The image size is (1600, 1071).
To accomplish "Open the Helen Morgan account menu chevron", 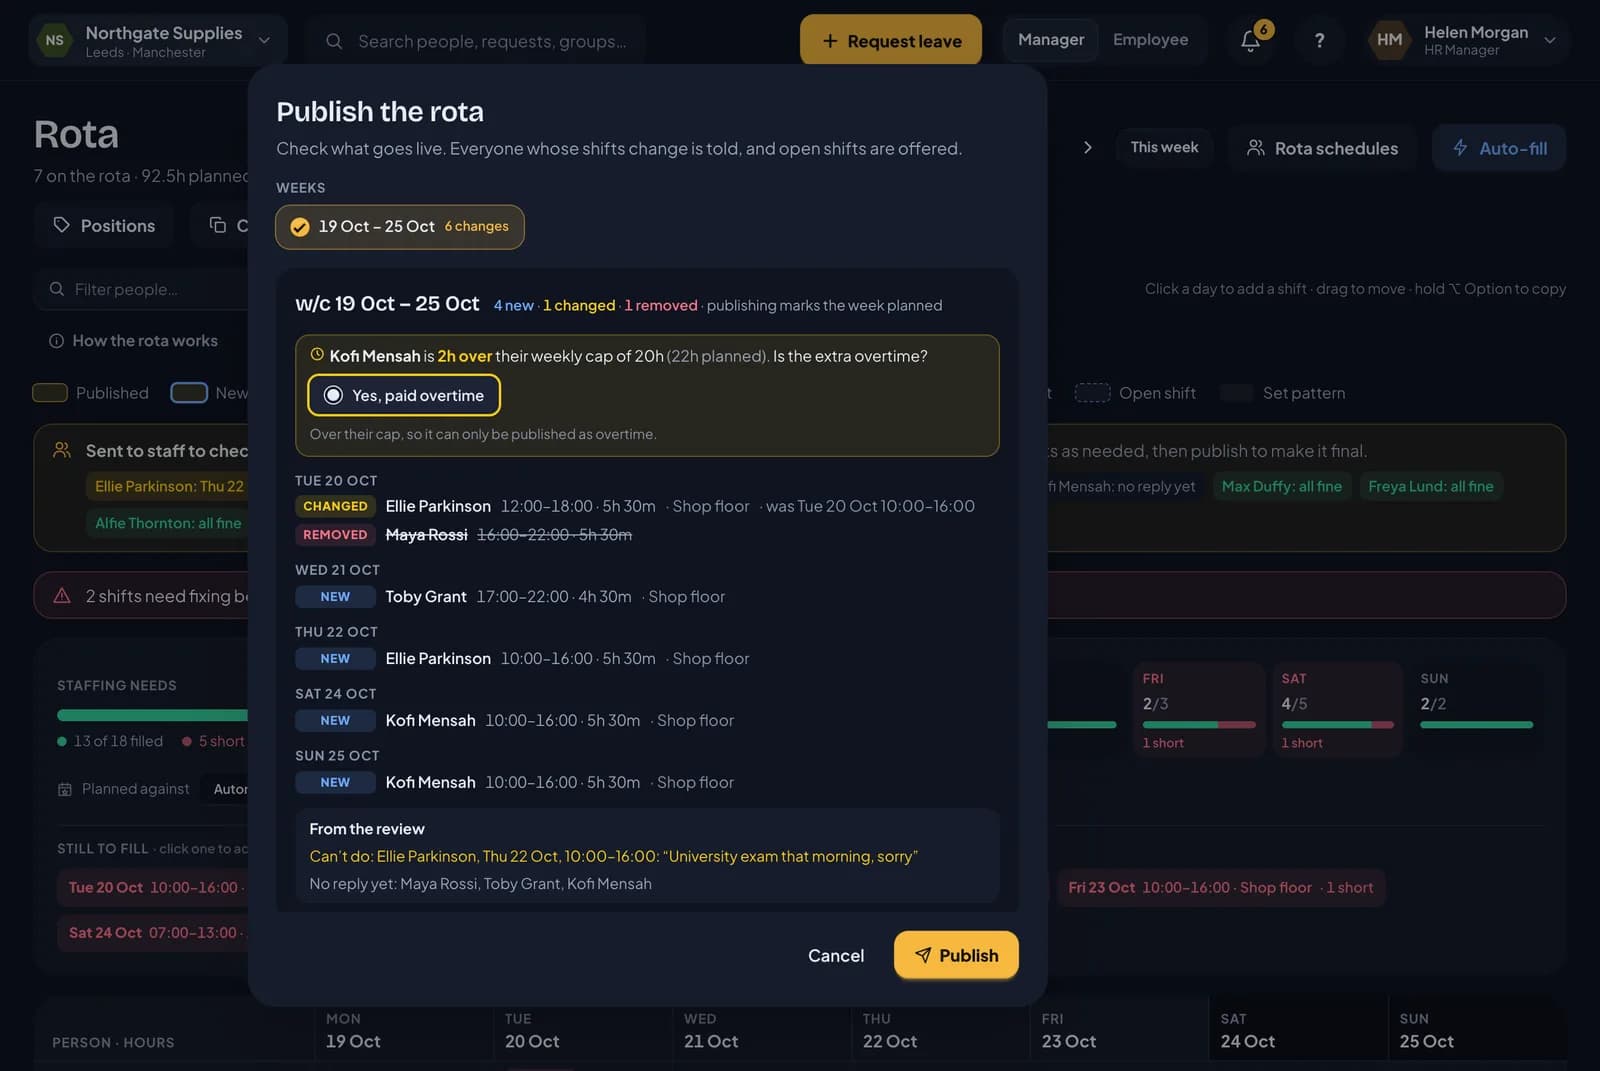I will point(1550,40).
